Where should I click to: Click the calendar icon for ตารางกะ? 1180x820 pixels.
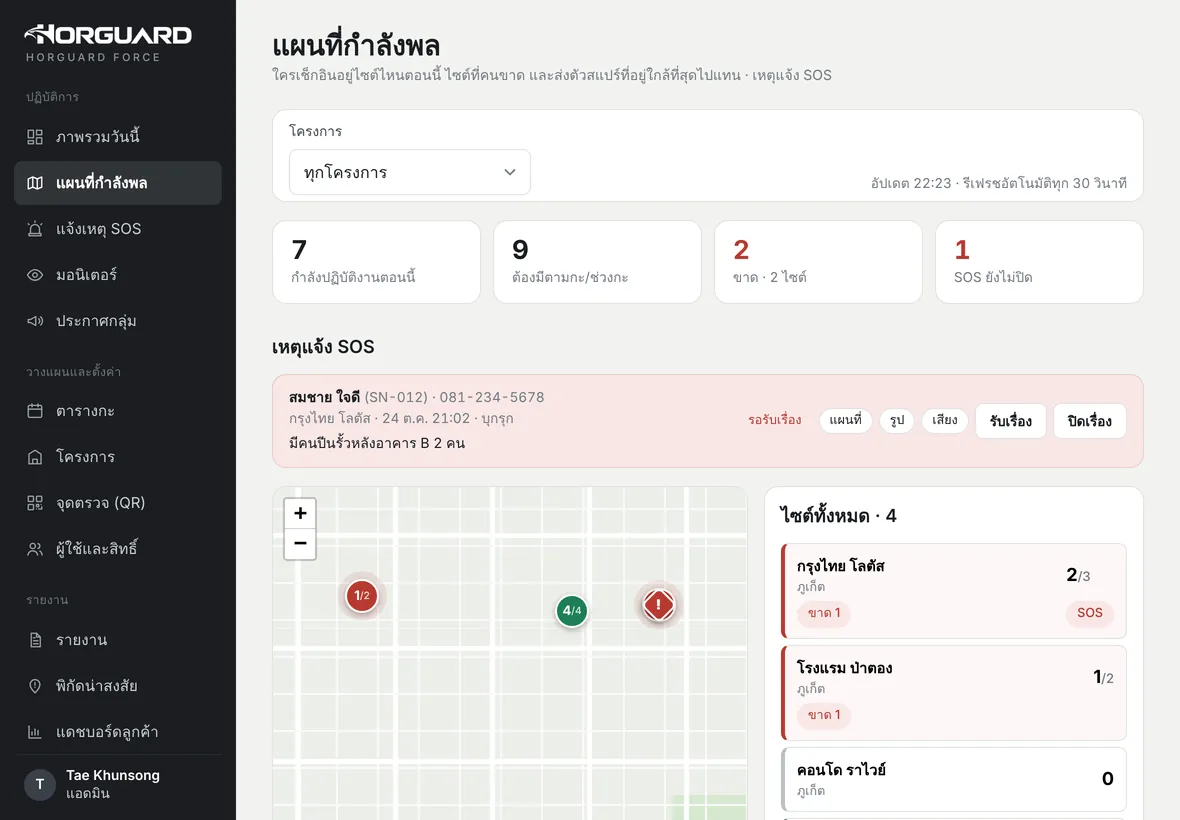[x=35, y=411]
